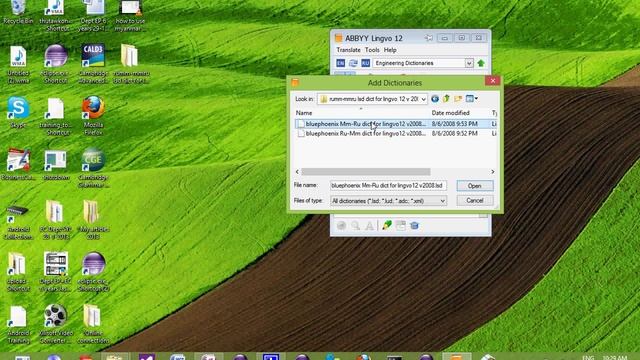Screen dimensions: 640x360
Task: Open the View Menu dropdown icon
Action: click(471, 99)
